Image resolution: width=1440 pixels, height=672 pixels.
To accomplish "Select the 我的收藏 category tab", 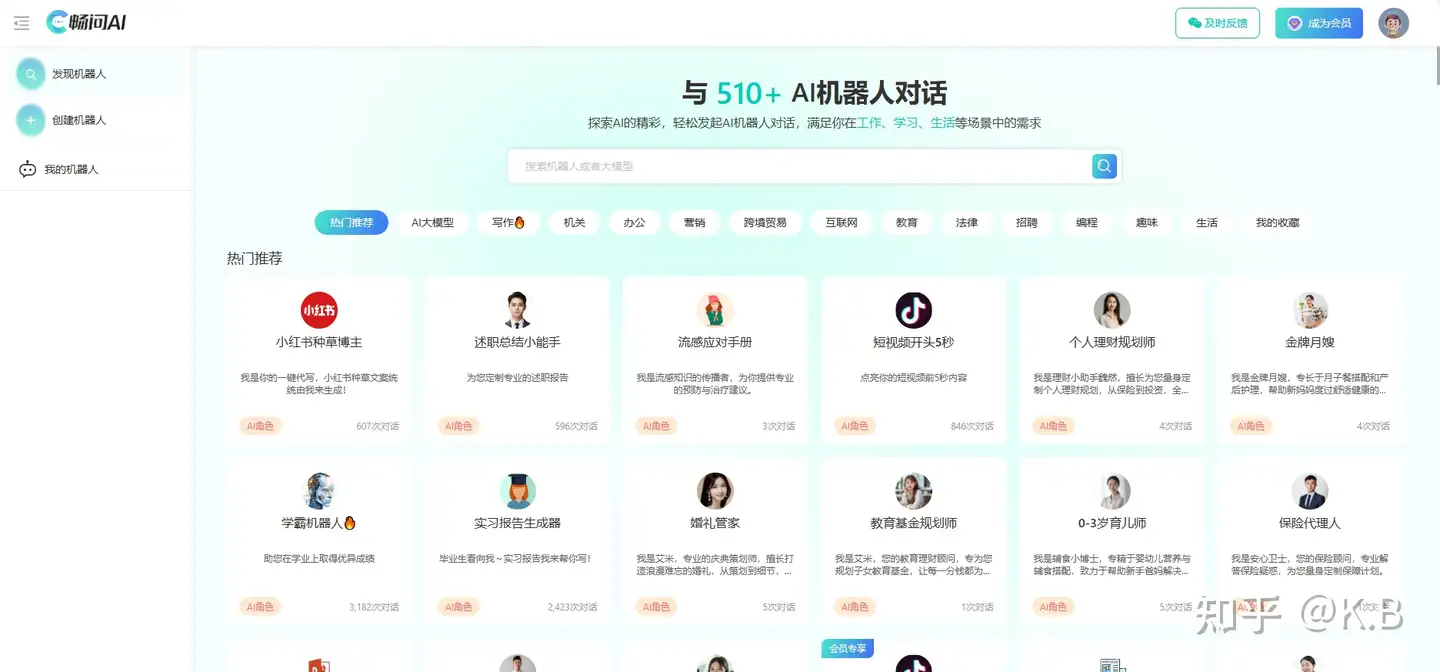I will click(1277, 222).
